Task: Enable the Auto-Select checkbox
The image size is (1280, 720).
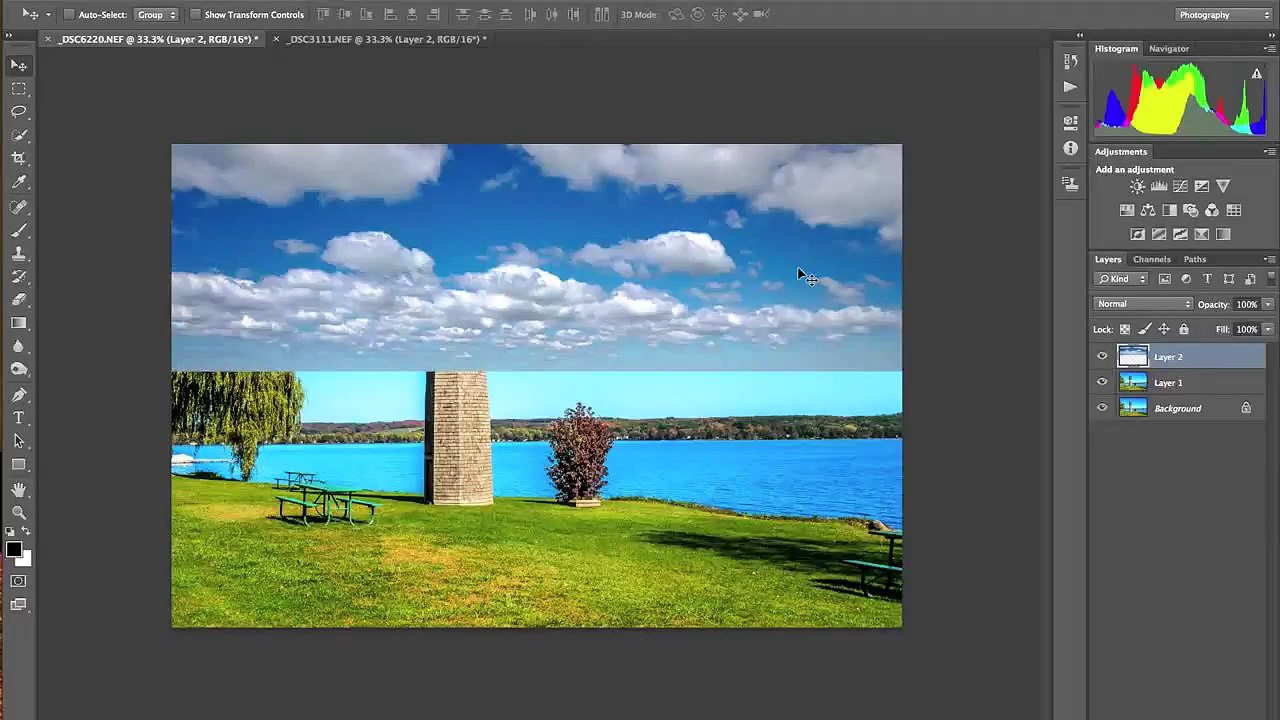Action: tap(69, 15)
